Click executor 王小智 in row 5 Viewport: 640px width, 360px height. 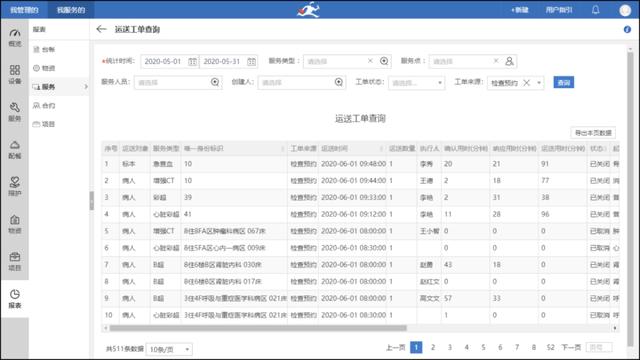click(429, 231)
